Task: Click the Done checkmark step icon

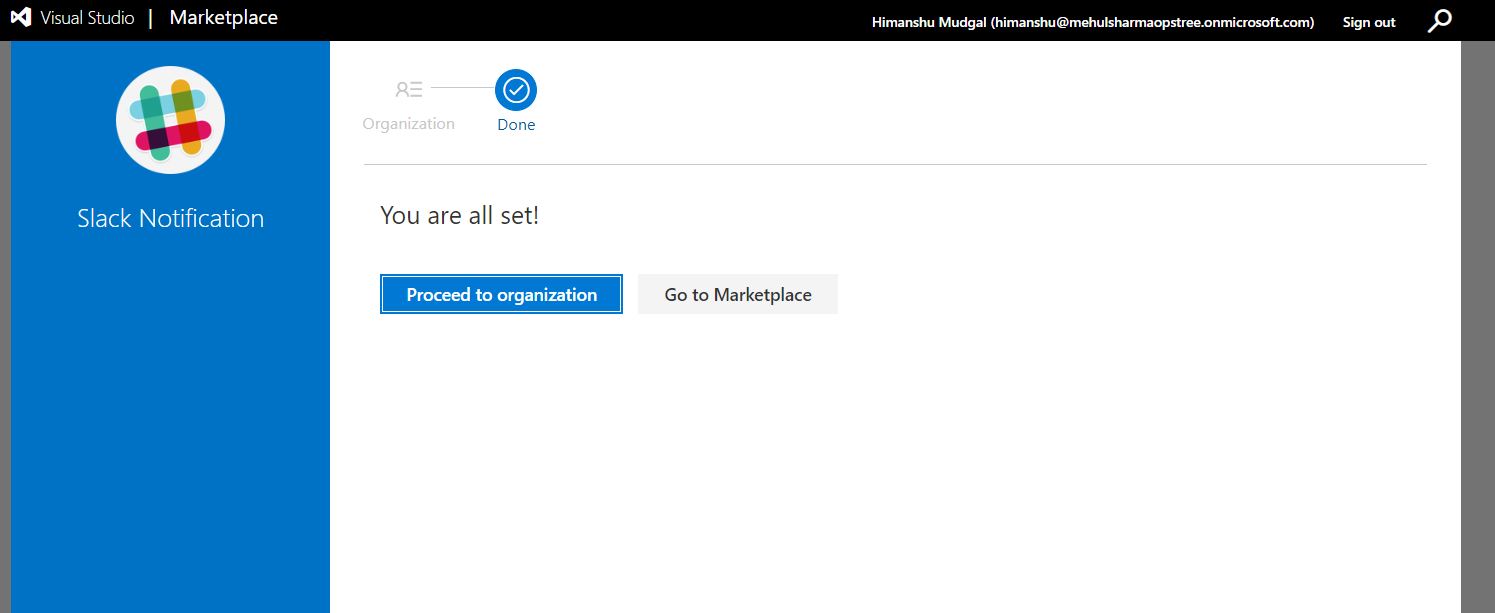Action: pos(516,90)
